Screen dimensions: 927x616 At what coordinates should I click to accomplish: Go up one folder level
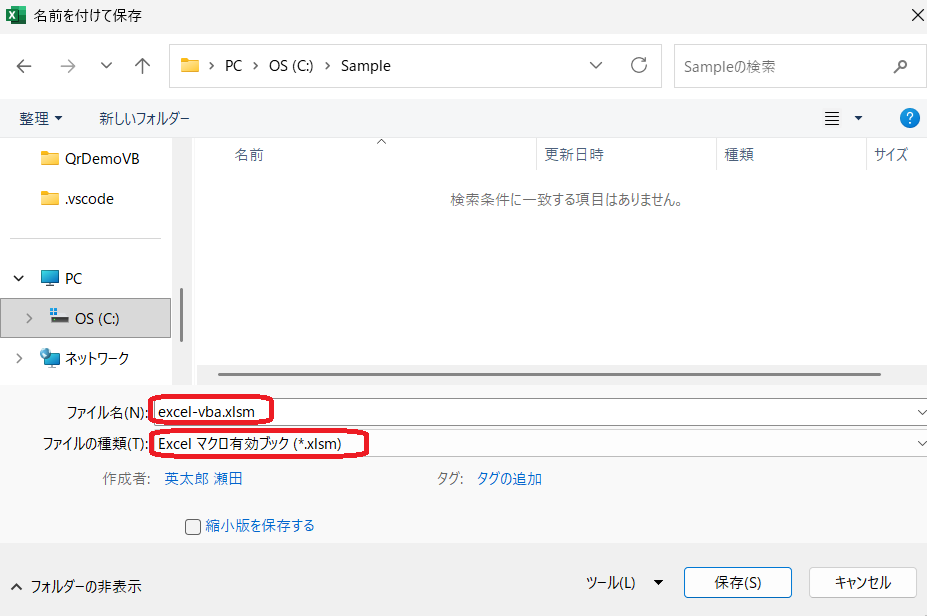coord(142,66)
